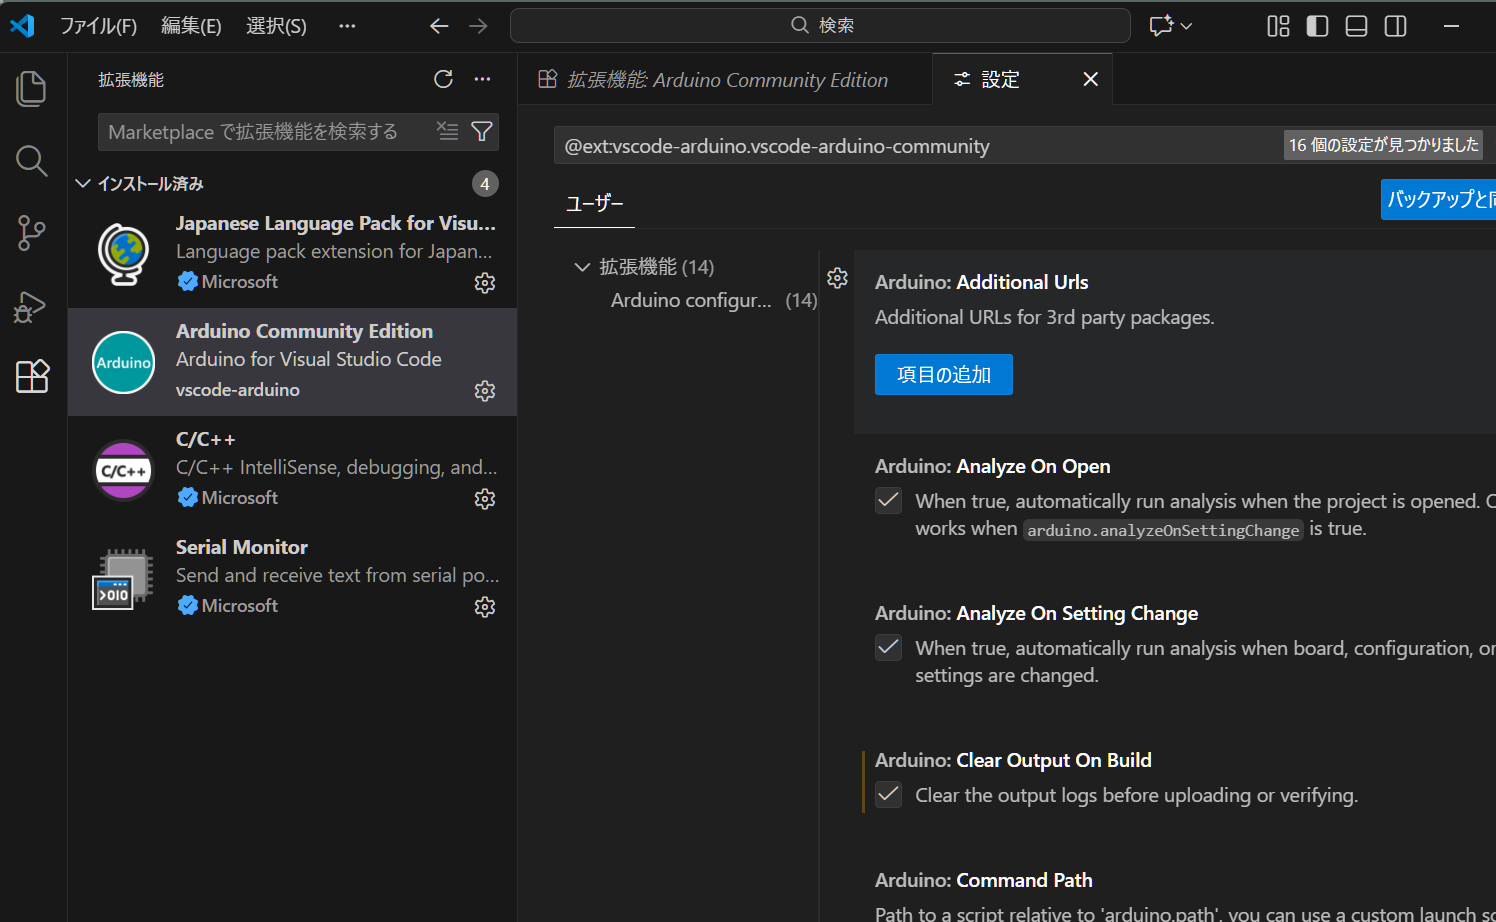This screenshot has height=922, width=1496.
Task: Click the 項目の追加 button
Action: click(943, 375)
